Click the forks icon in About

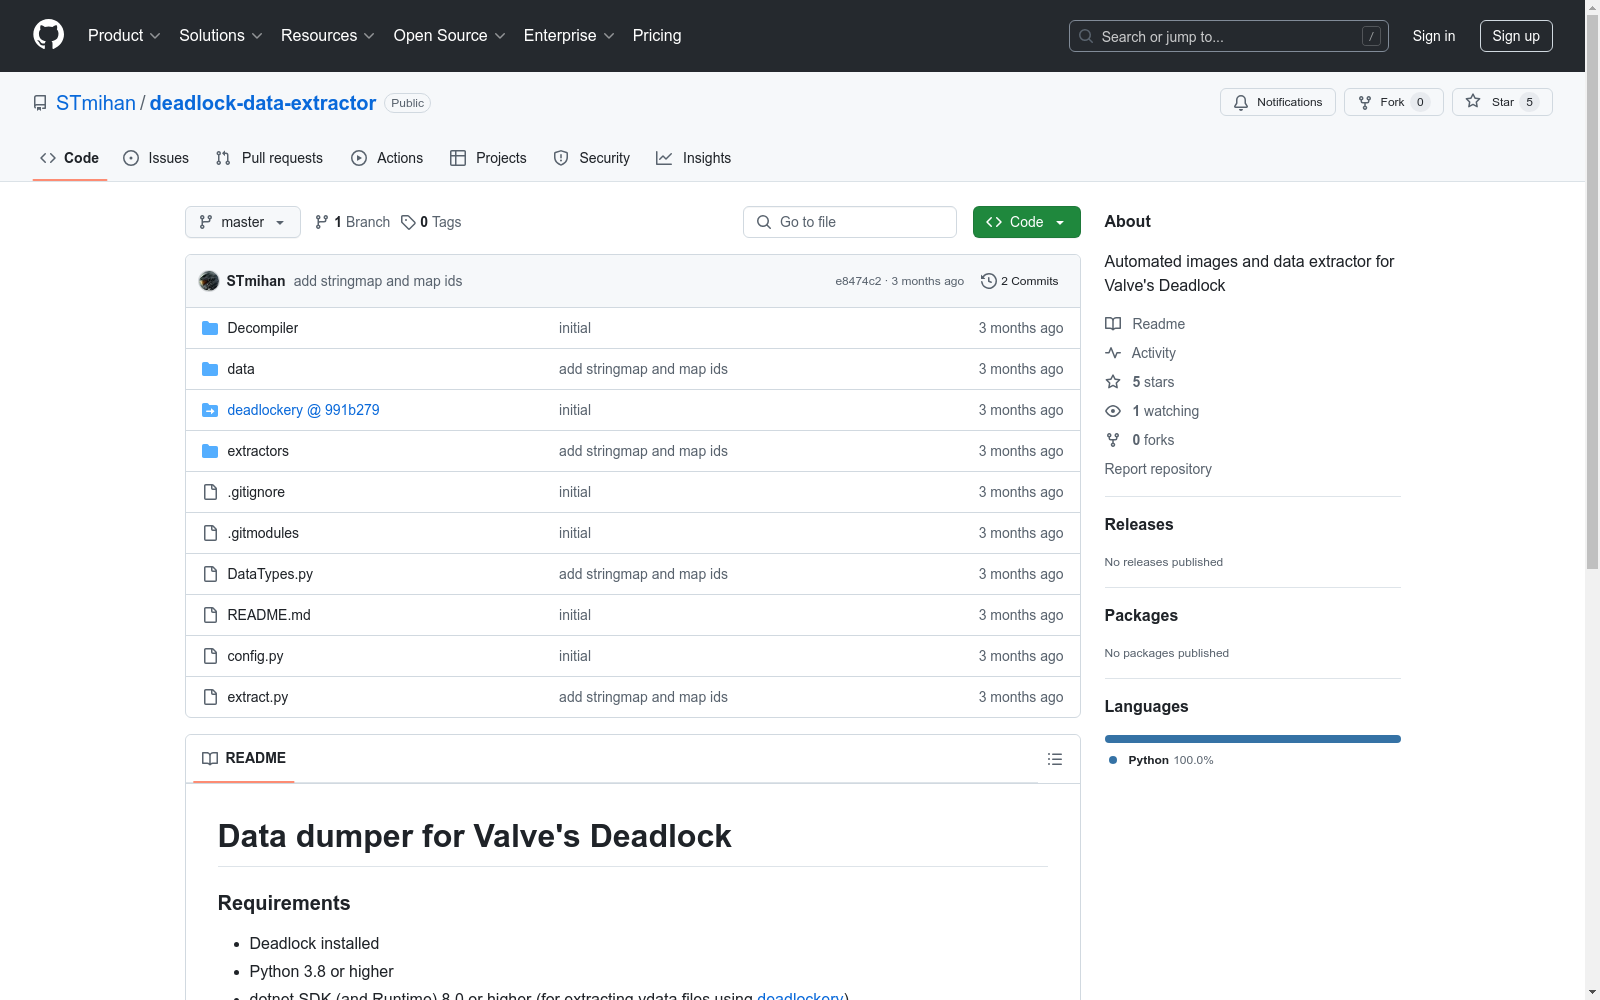(x=1113, y=440)
